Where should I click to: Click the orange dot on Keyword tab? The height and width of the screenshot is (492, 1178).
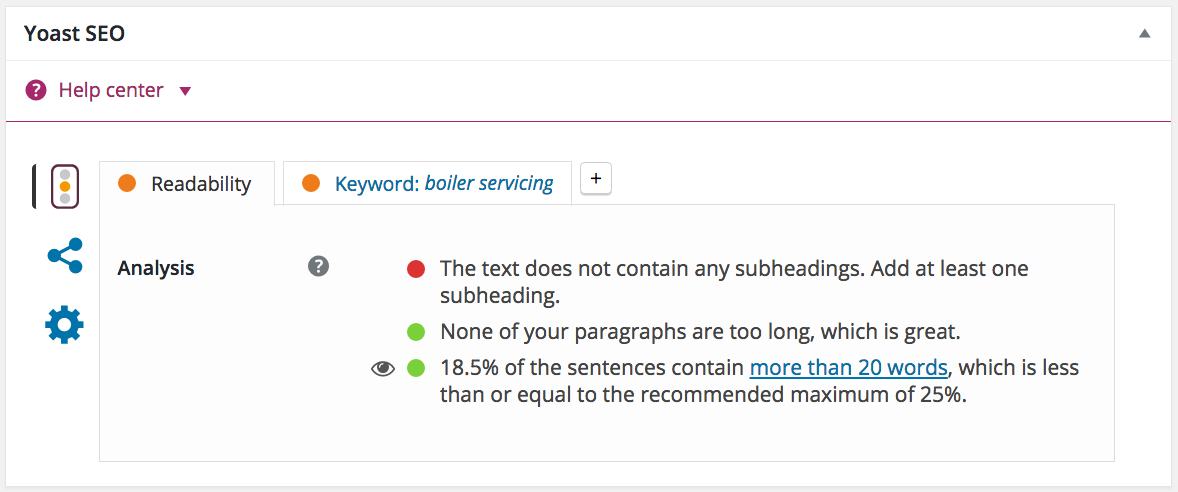[311, 183]
